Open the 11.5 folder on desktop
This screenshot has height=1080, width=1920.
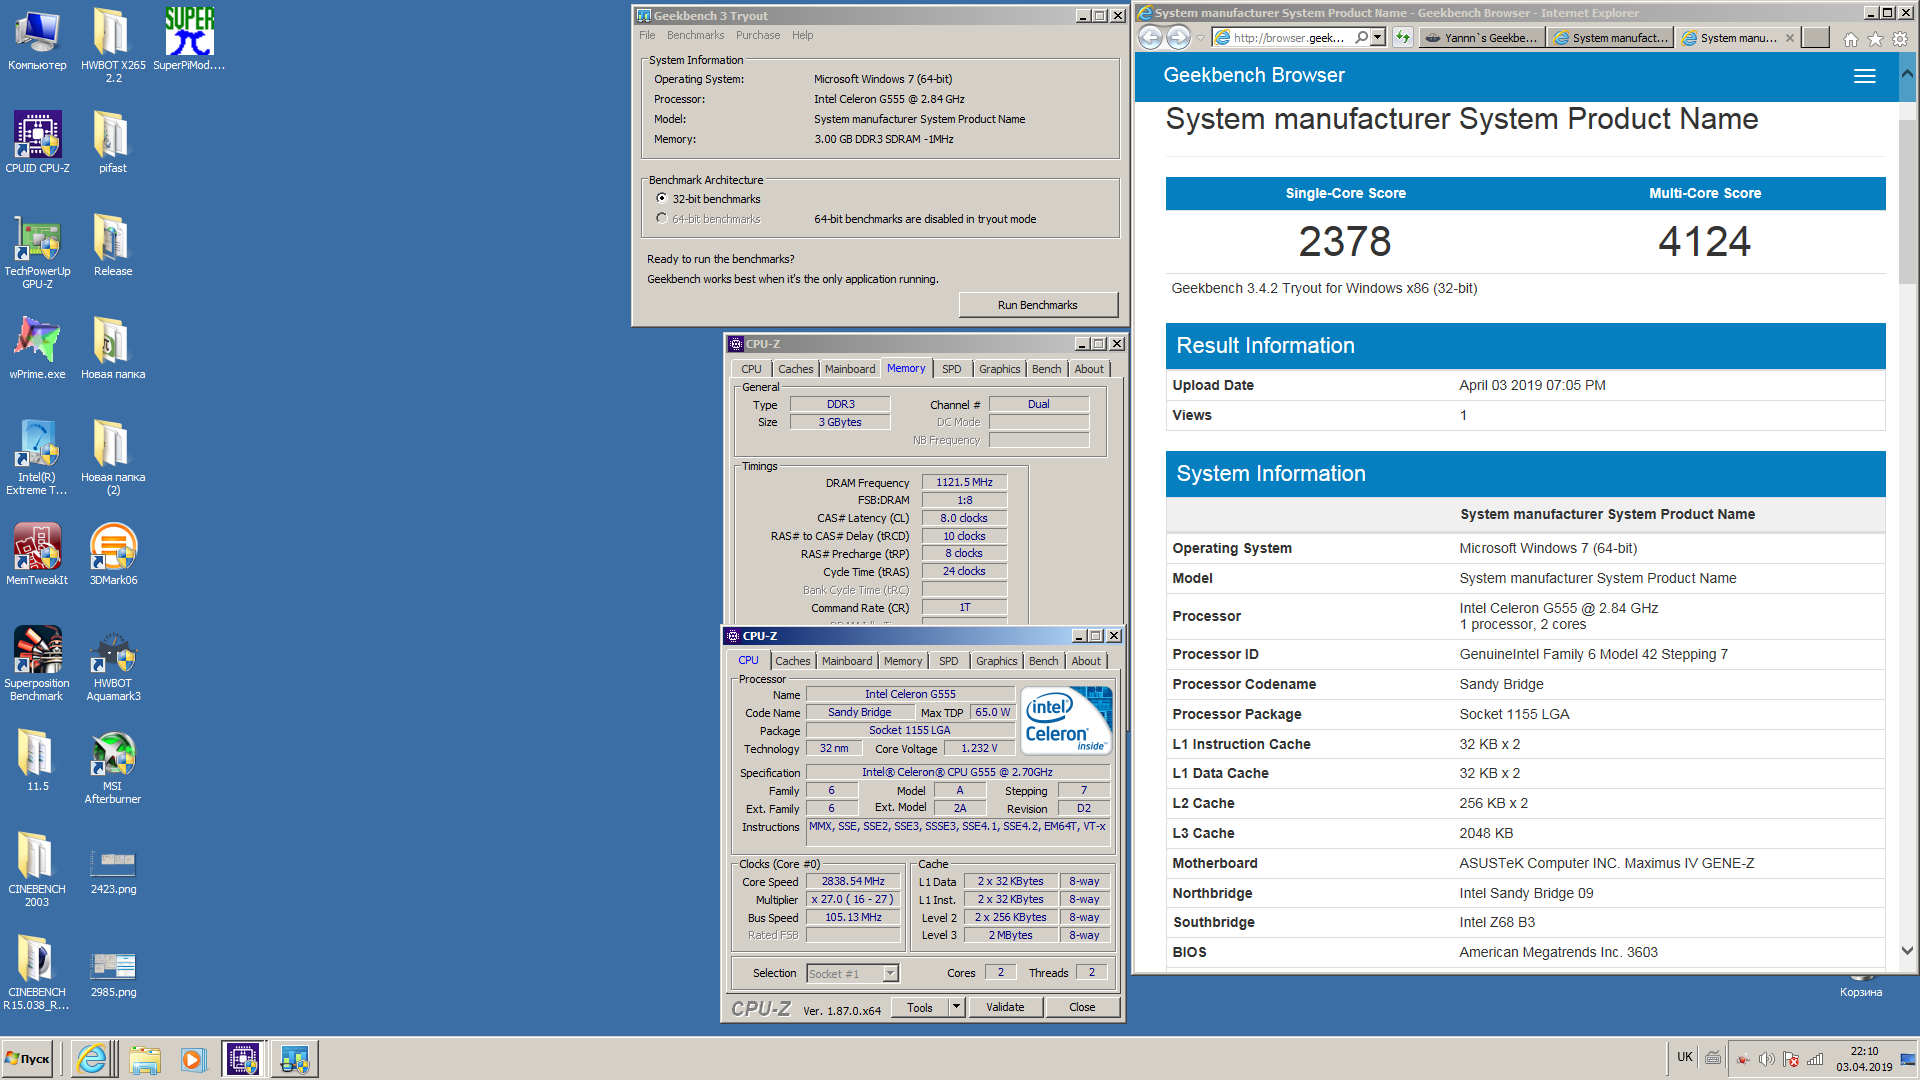(37, 761)
